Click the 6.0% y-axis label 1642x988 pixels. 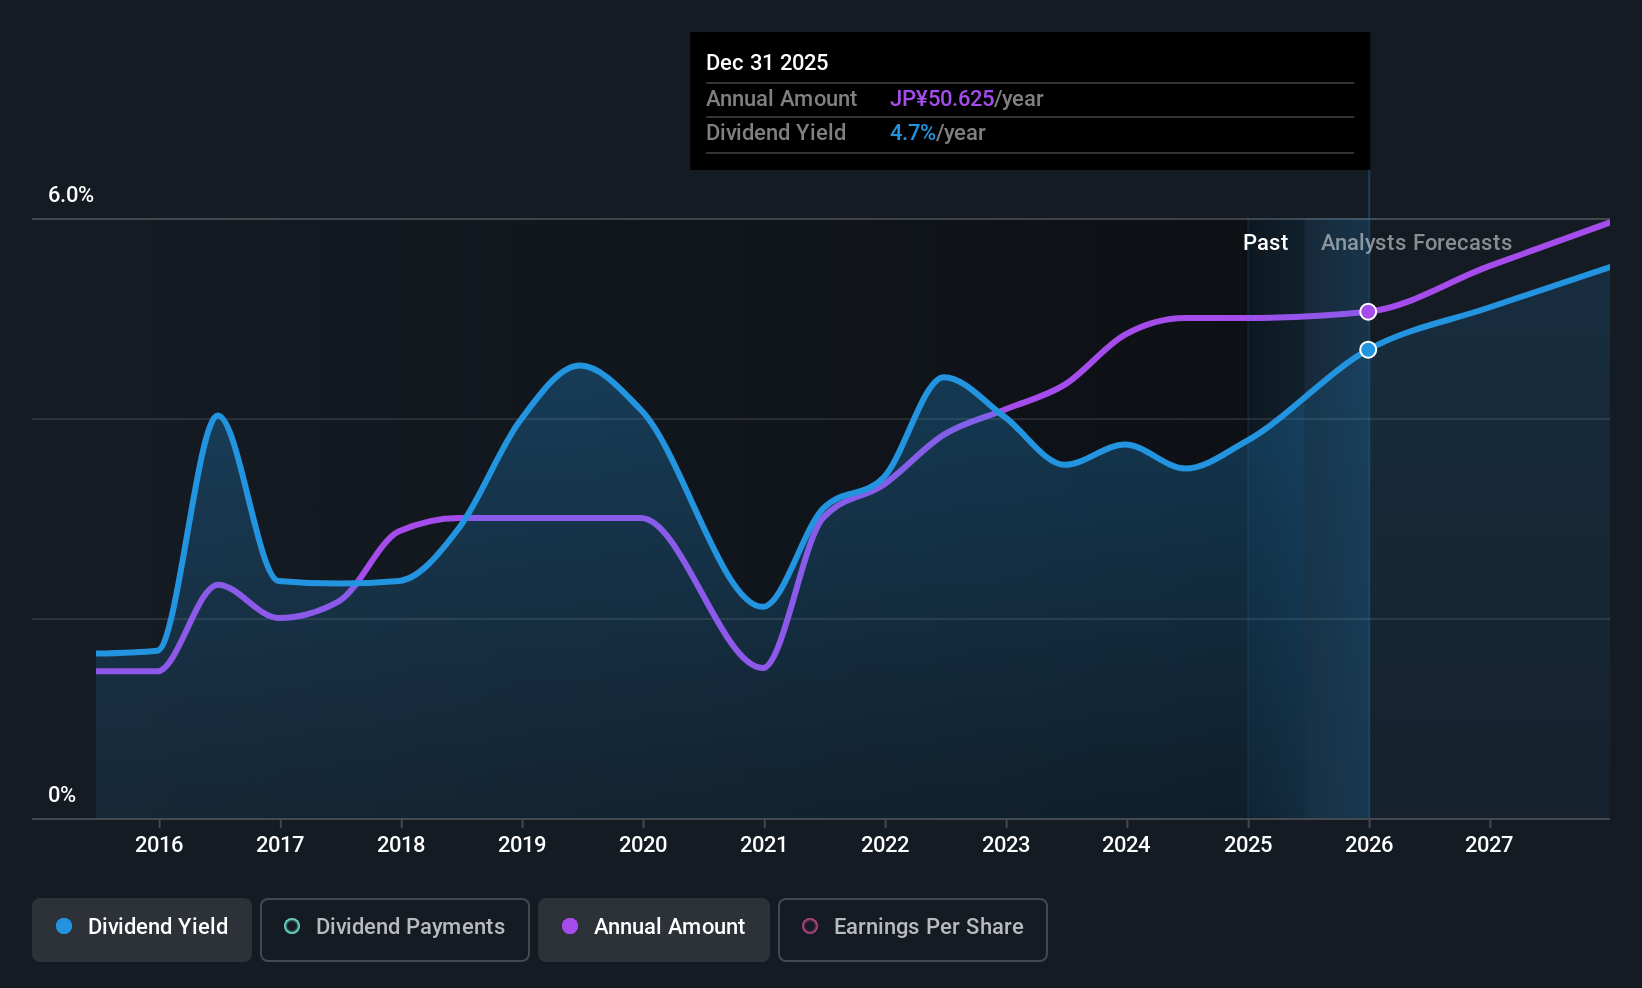pos(71,195)
